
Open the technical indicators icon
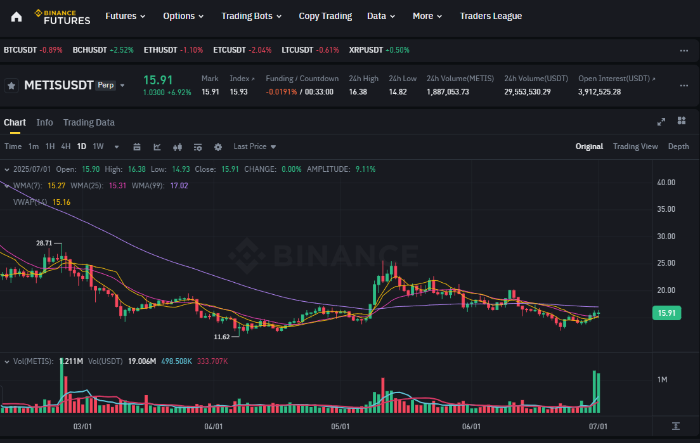click(x=198, y=147)
